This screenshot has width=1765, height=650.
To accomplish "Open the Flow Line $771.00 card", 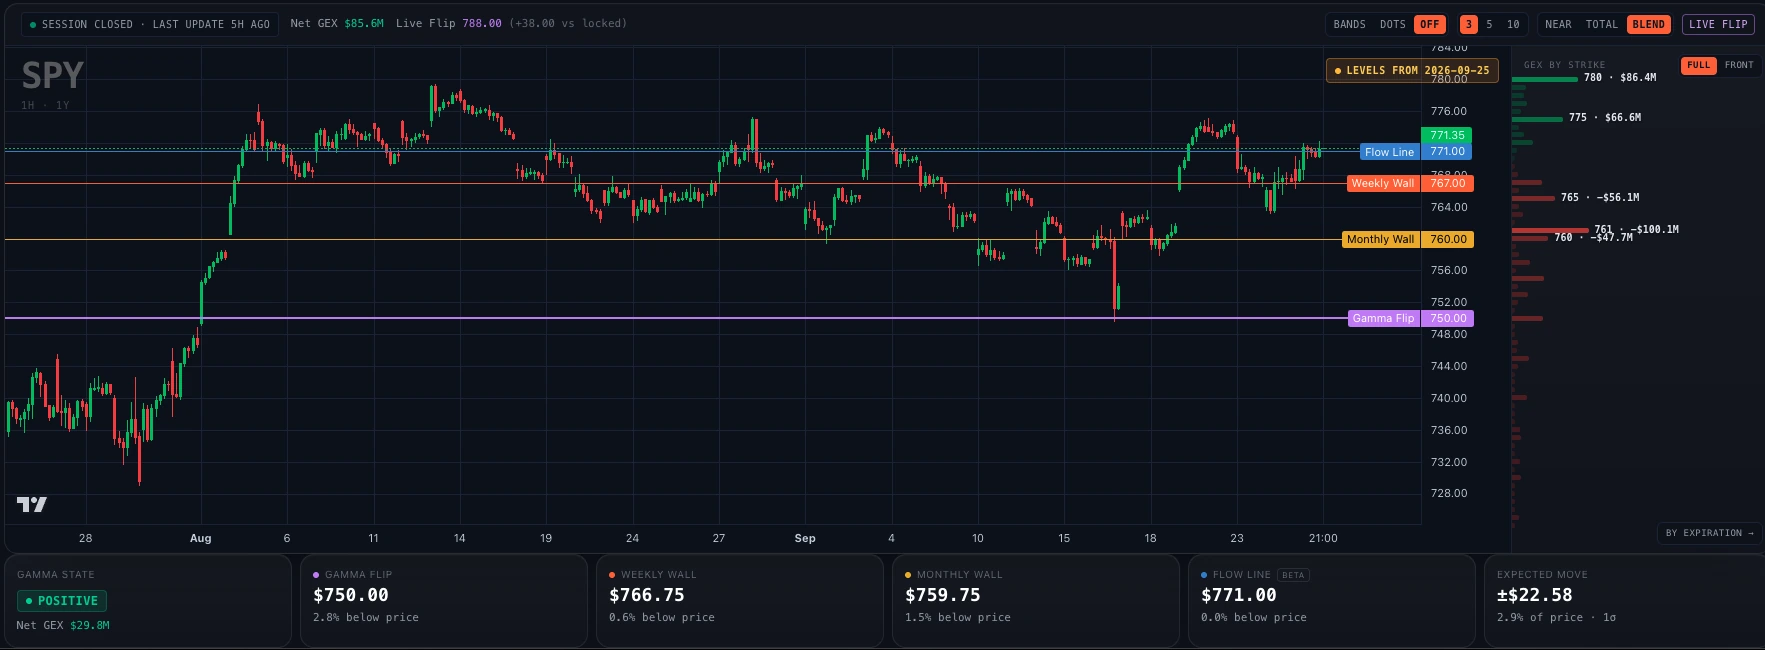I will coord(1332,601).
